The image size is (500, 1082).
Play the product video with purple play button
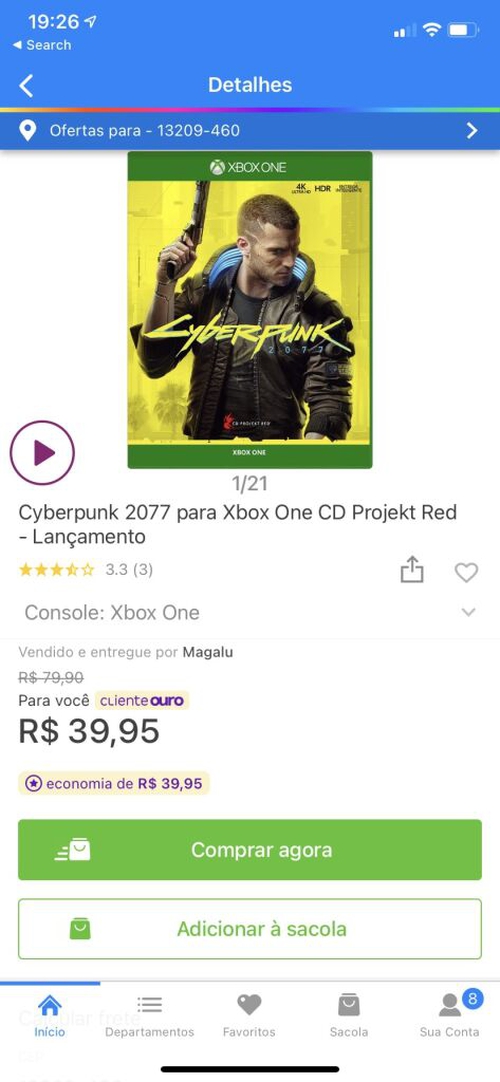tap(42, 453)
